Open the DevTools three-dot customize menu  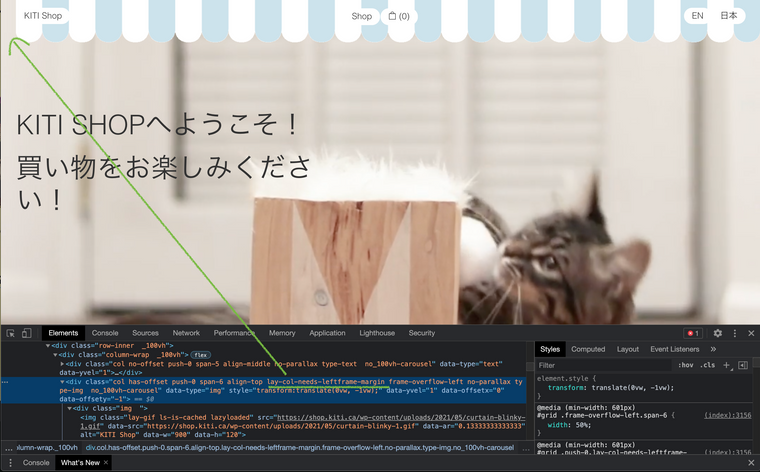tap(735, 333)
